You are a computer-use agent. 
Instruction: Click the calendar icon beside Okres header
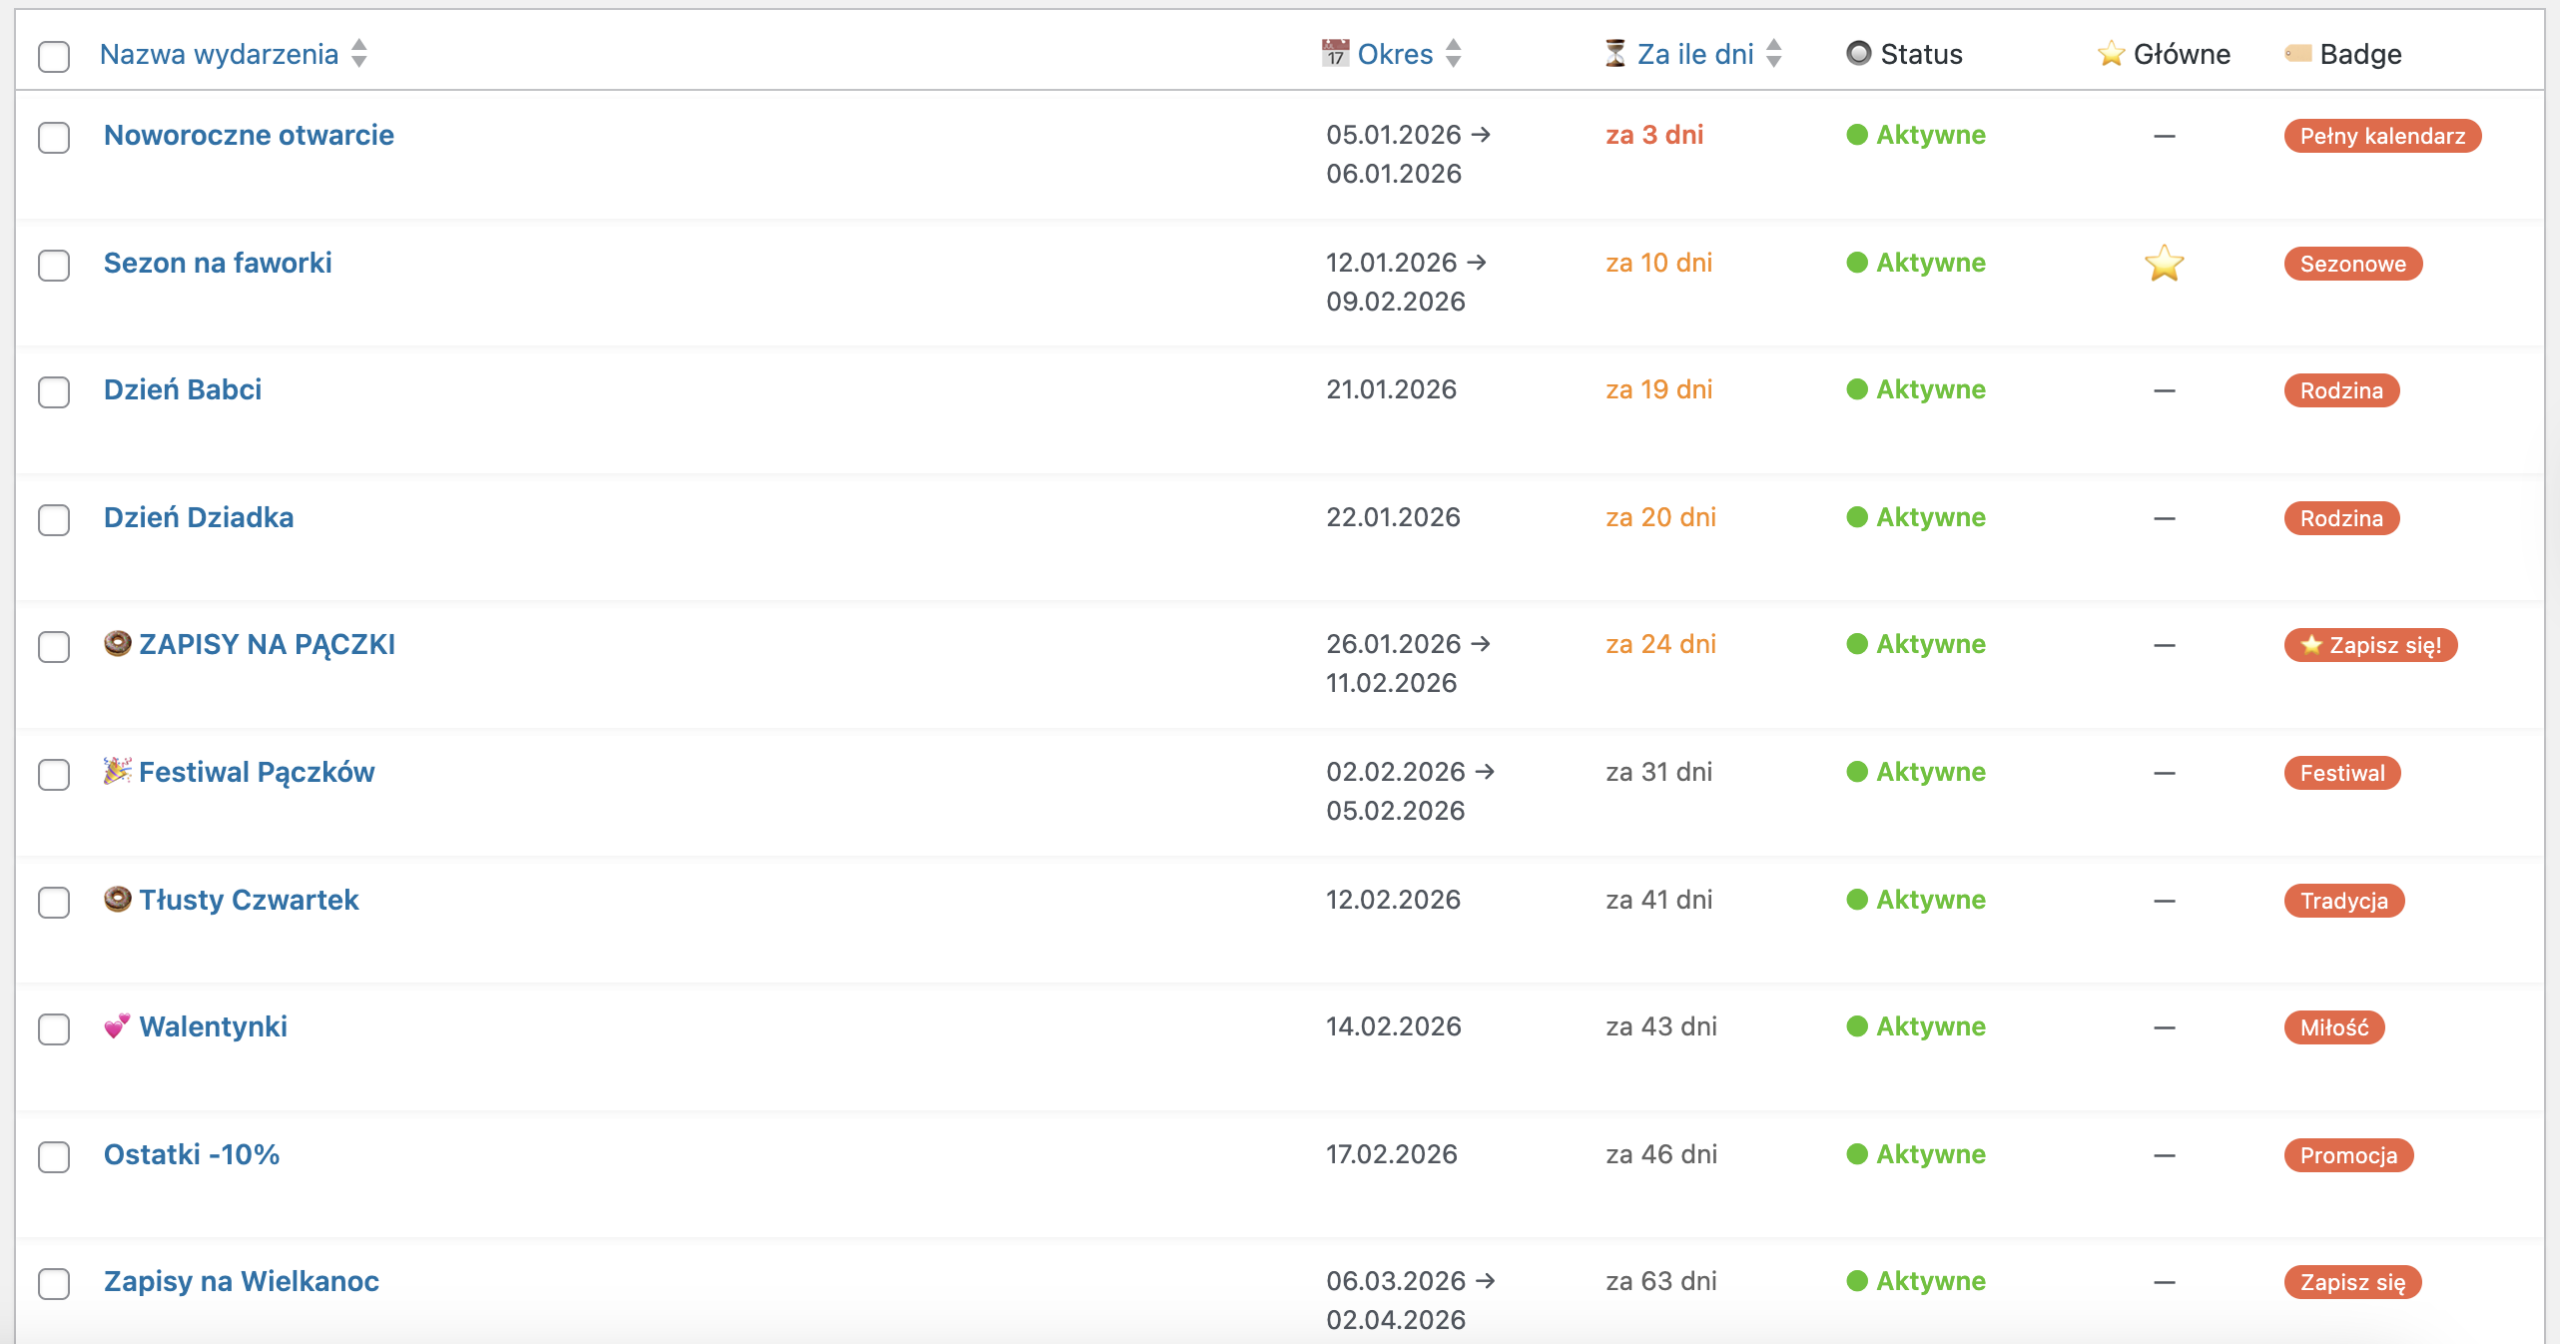coord(1334,54)
